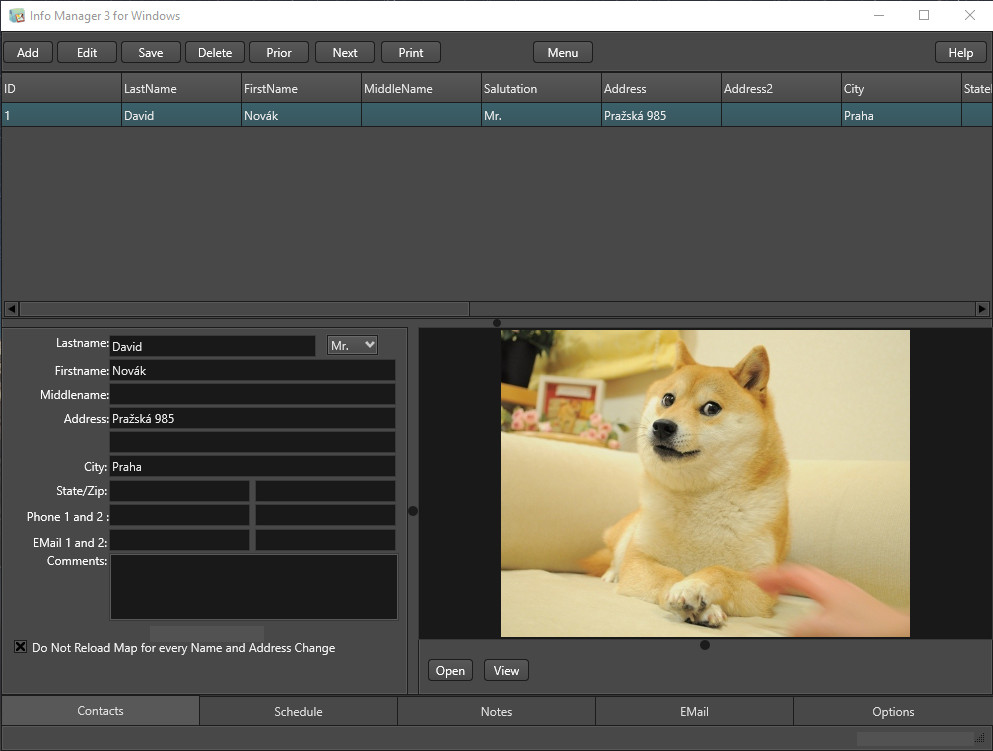The height and width of the screenshot is (751, 993).
Task: Click the Phone 2 input field
Action: [x=326, y=515]
